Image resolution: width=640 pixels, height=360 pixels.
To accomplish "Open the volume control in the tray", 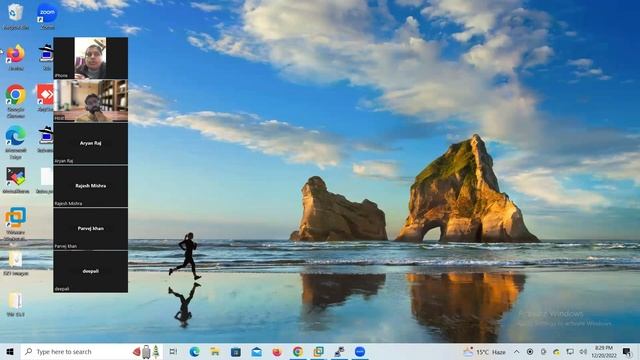I will click(x=583, y=352).
